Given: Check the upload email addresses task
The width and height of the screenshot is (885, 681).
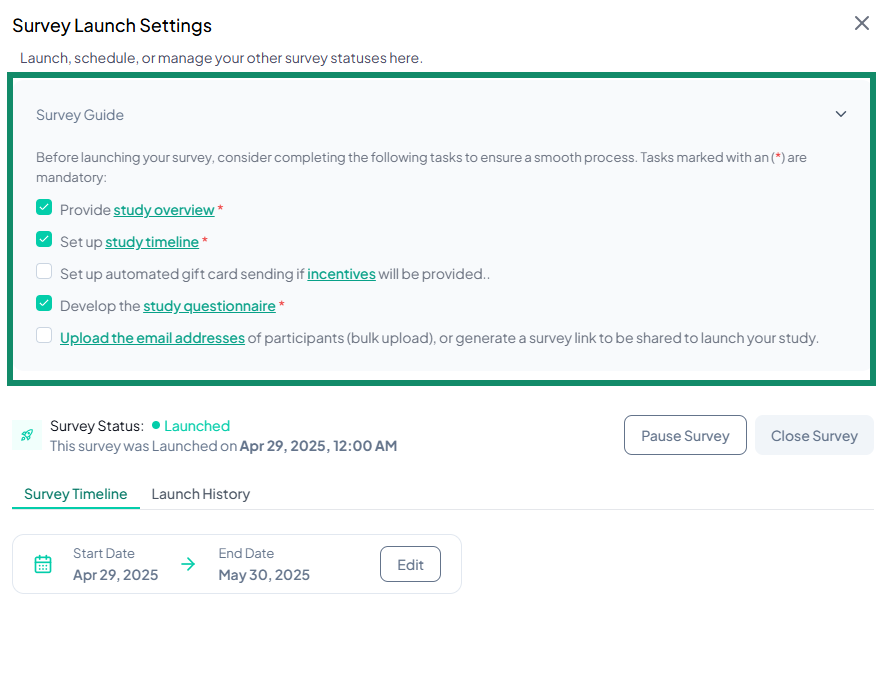Looking at the screenshot, I should click(42, 335).
